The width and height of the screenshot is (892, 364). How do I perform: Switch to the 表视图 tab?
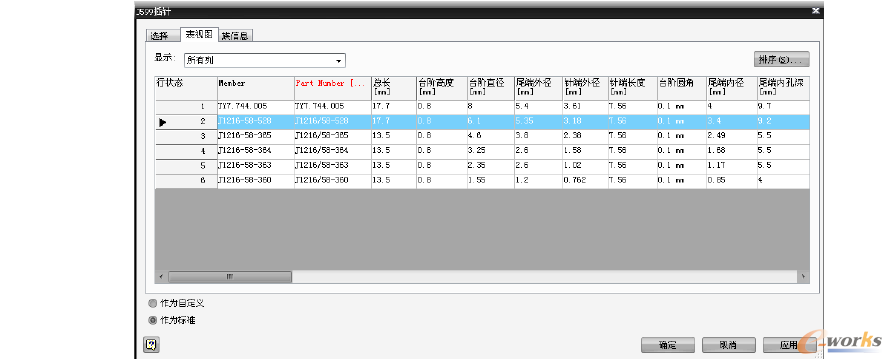point(199,34)
